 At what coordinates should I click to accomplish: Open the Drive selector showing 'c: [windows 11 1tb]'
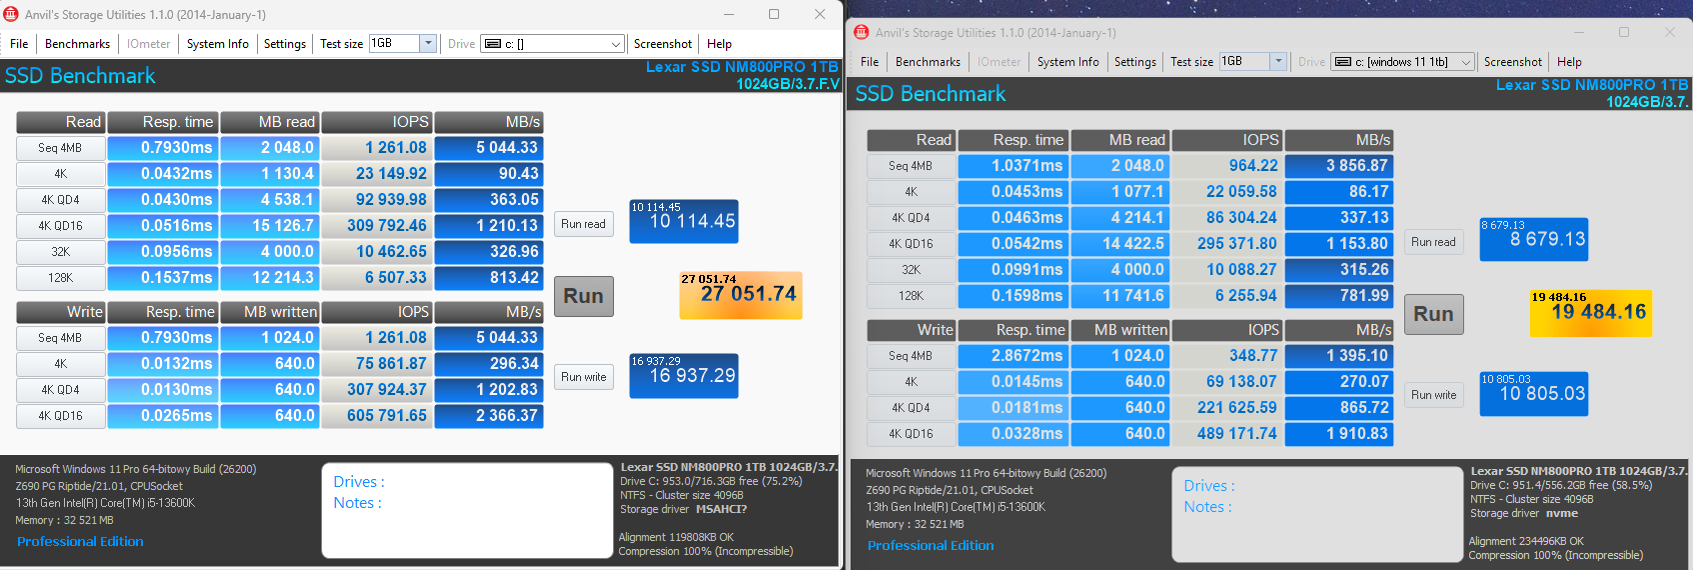click(1403, 62)
